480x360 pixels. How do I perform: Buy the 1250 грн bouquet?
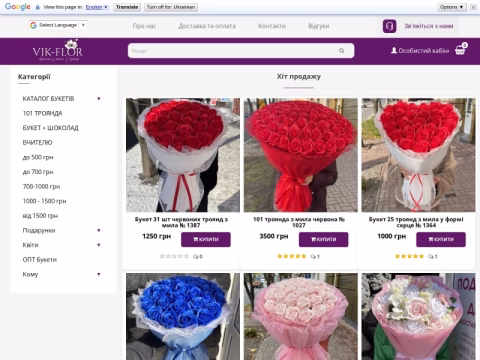[206, 239]
